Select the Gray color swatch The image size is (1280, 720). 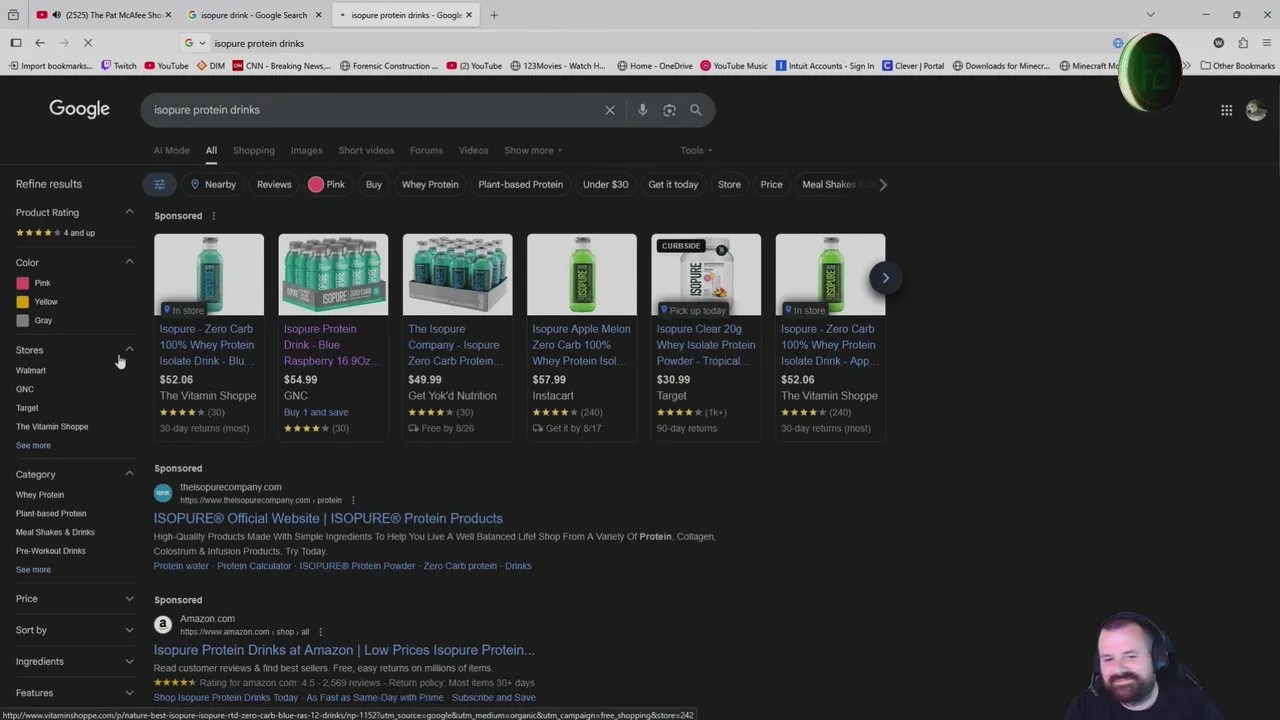23,321
